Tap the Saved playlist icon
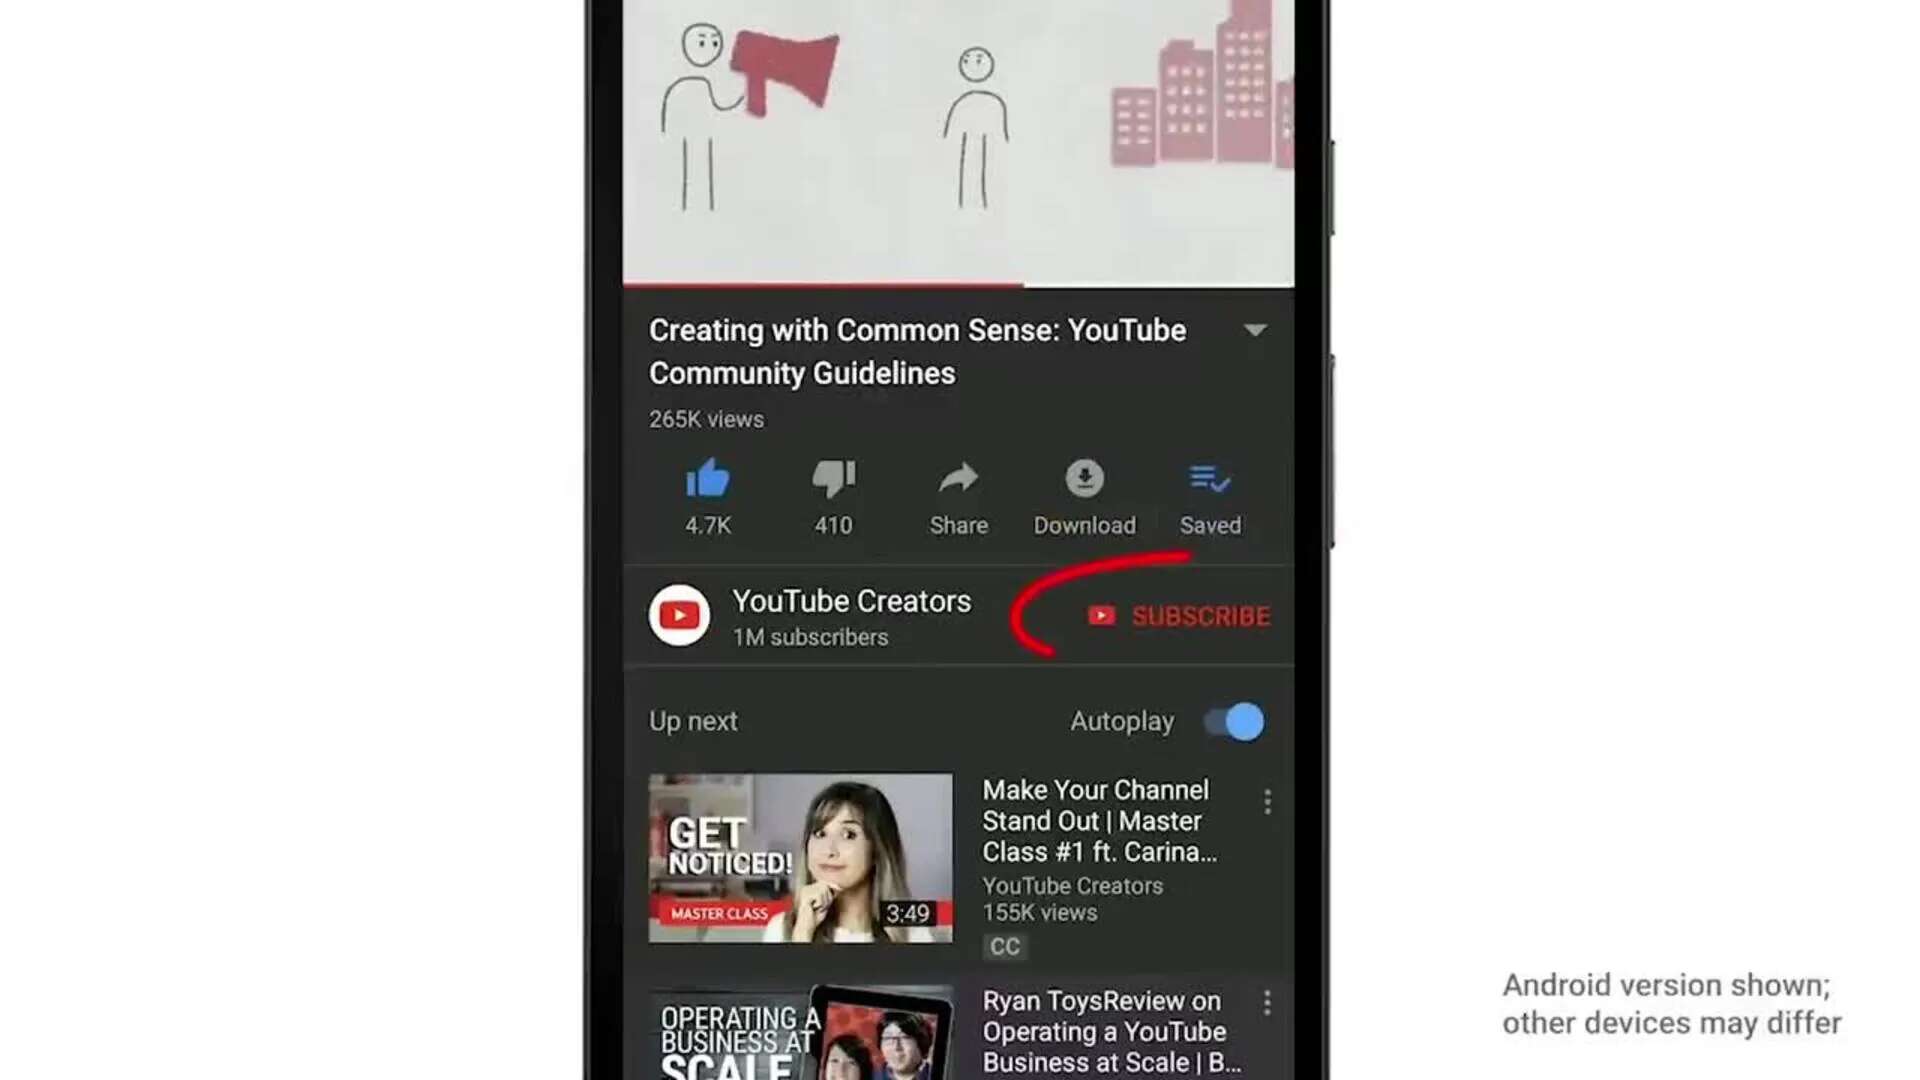1920x1080 pixels. 1210,479
